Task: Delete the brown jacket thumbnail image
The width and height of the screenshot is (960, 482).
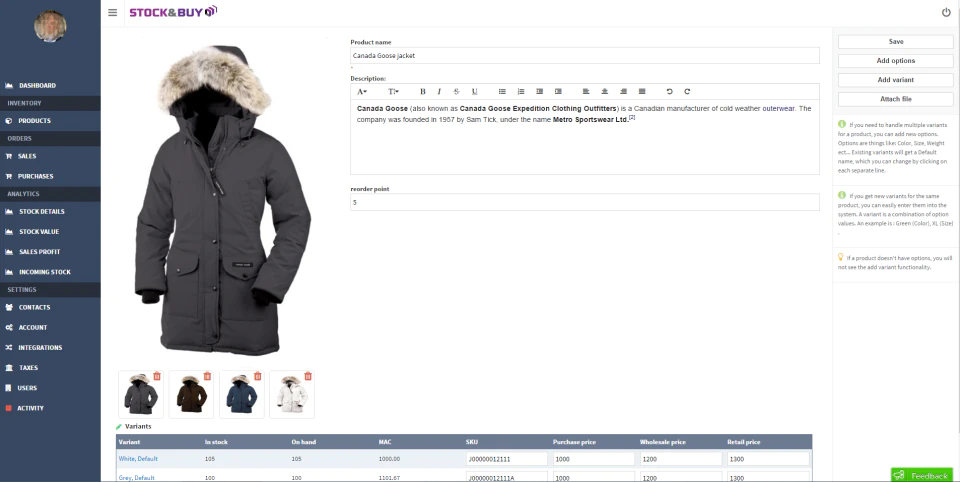Action: (207, 376)
